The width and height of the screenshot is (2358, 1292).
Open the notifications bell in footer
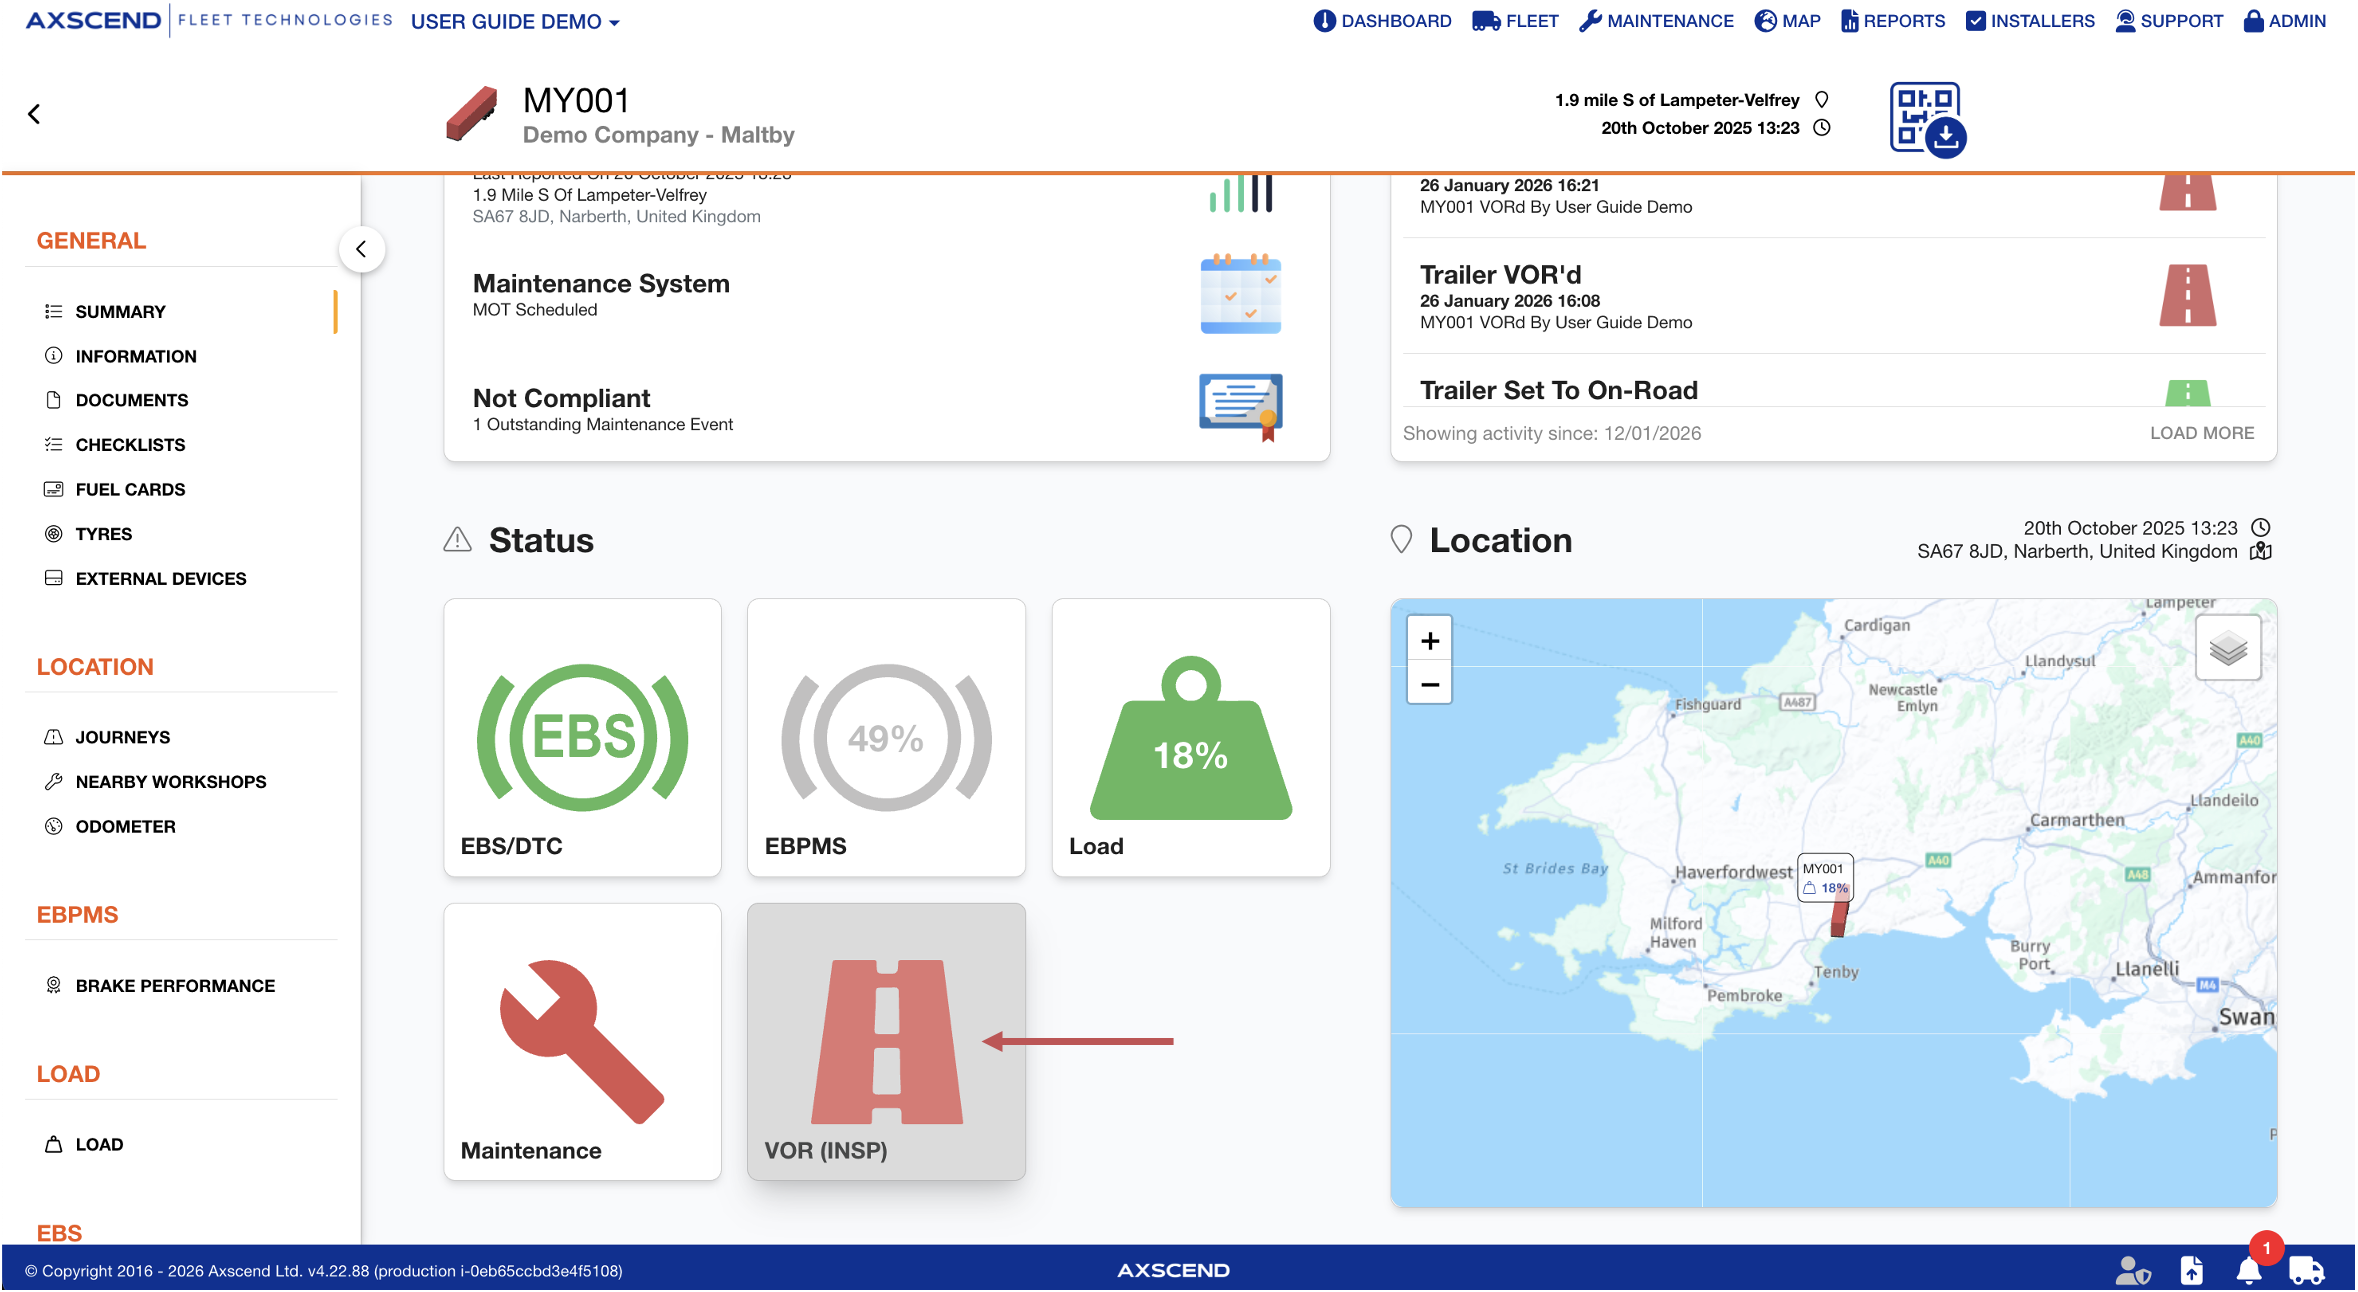tap(2249, 1270)
